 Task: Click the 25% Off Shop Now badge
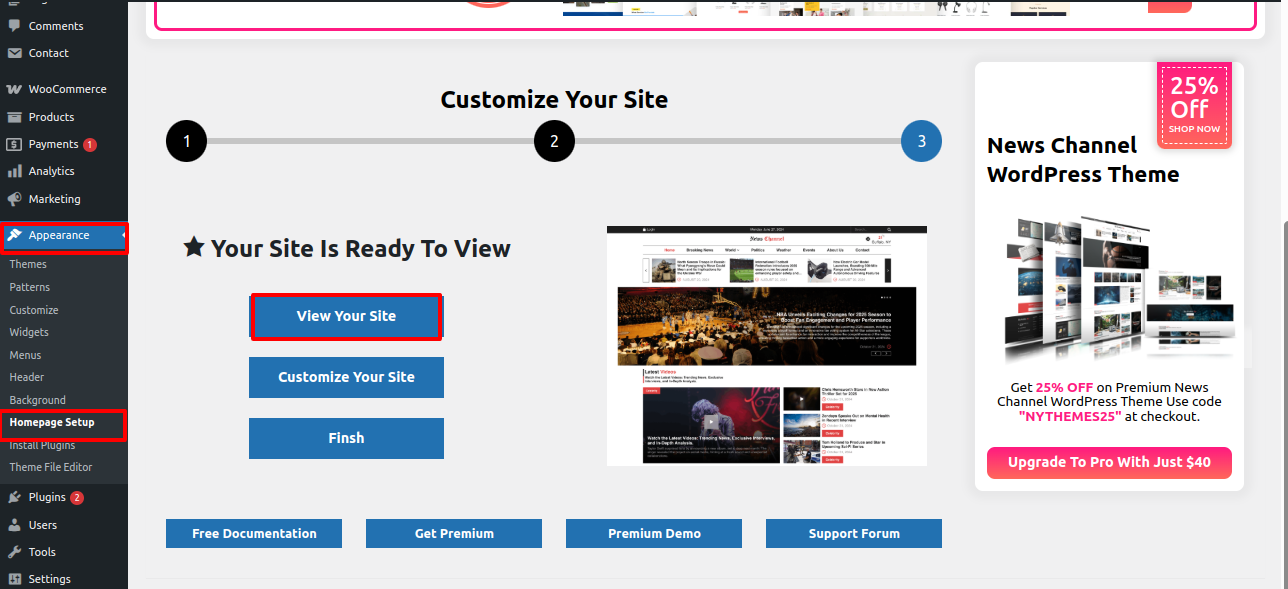(1195, 104)
